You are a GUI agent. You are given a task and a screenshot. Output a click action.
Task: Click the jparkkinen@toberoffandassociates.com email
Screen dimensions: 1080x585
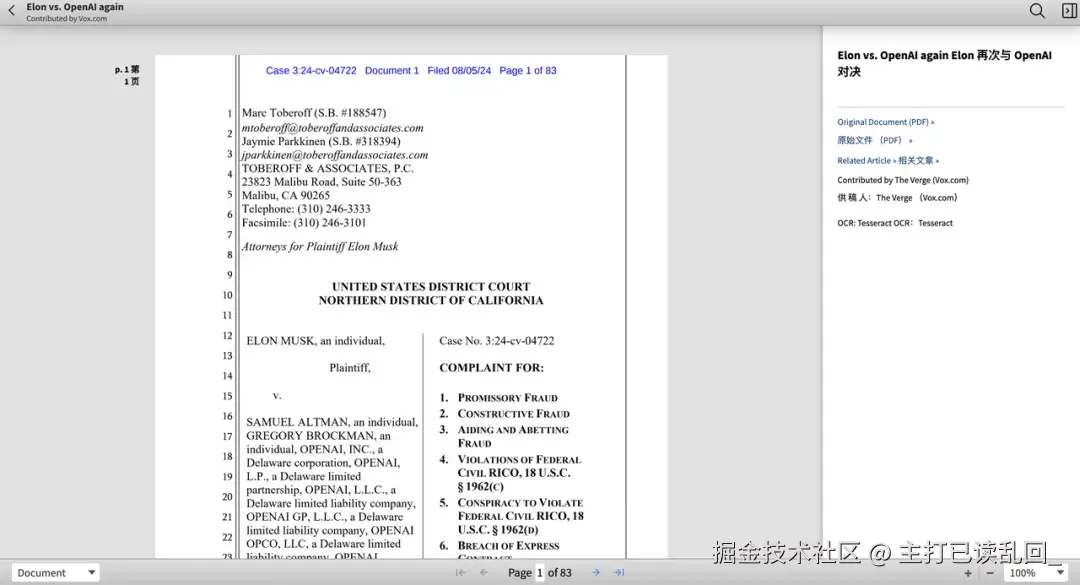coord(335,155)
